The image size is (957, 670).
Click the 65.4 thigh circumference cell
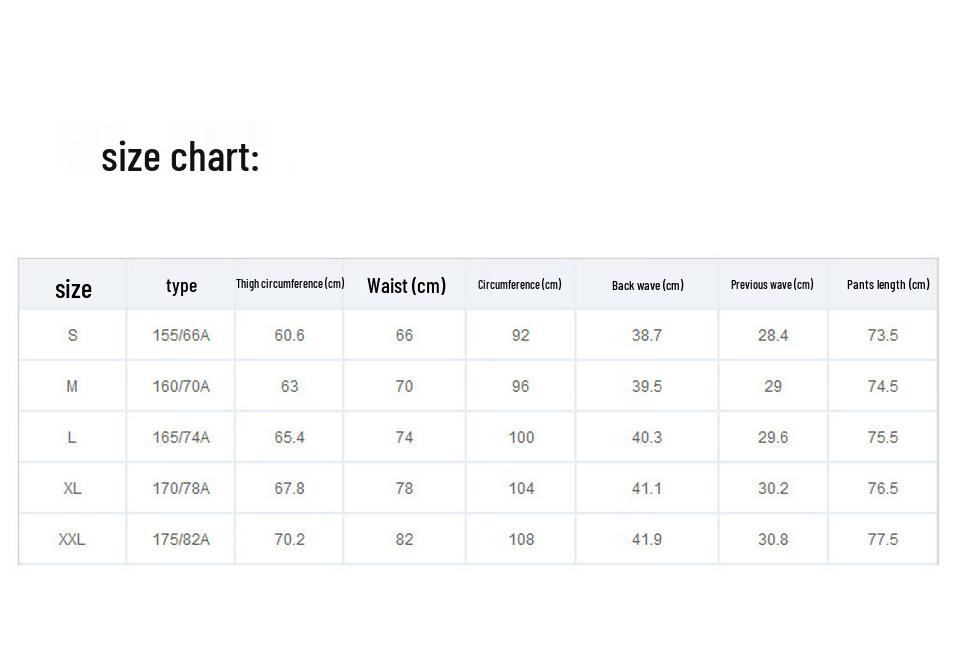point(289,438)
